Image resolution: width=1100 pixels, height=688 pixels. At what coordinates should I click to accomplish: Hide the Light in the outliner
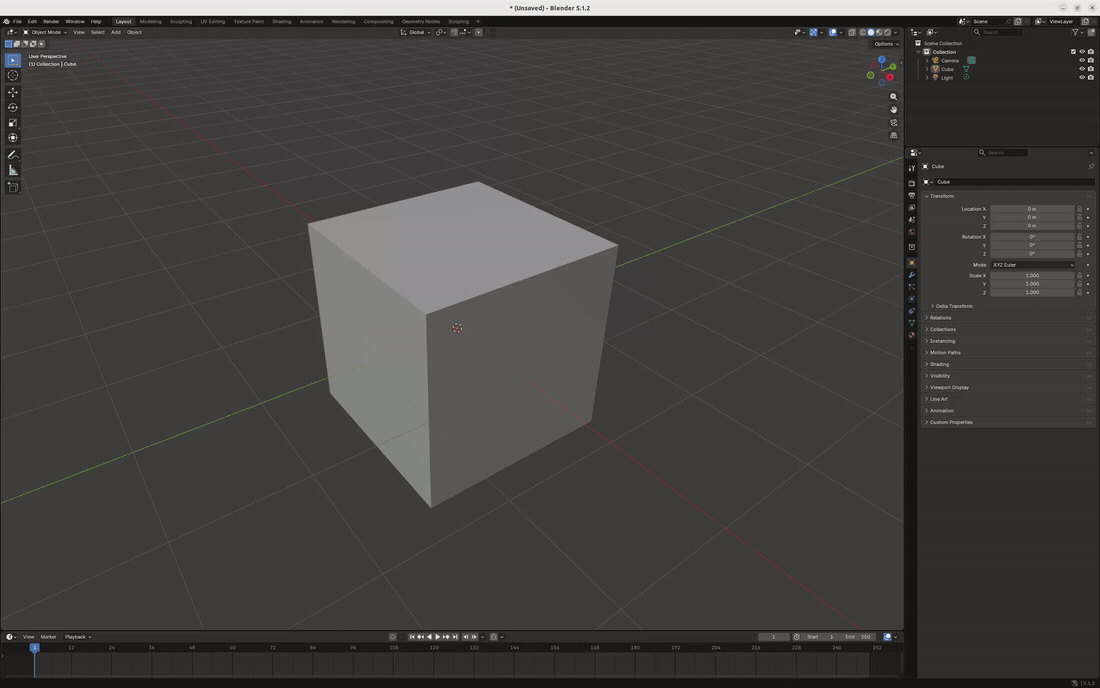[x=1082, y=77]
